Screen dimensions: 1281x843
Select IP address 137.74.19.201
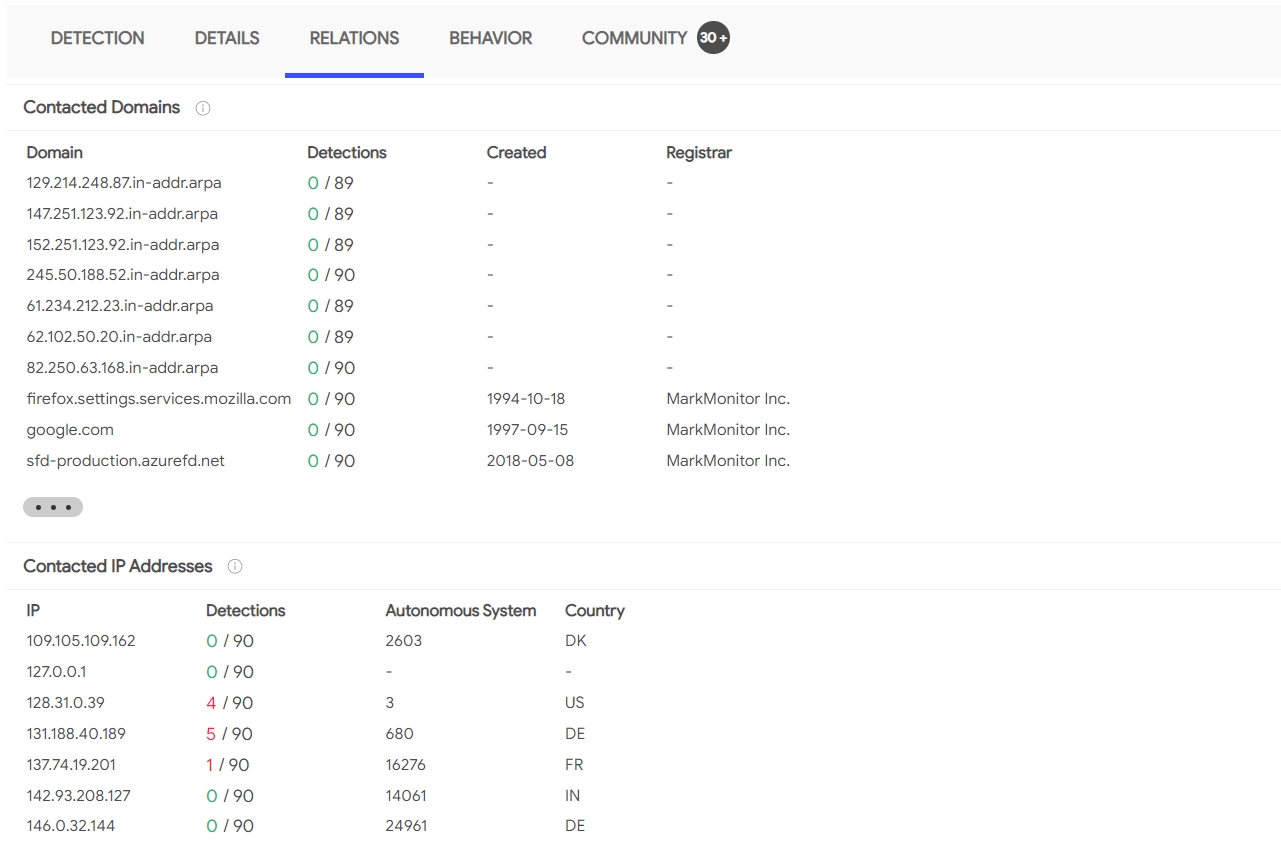pos(71,765)
